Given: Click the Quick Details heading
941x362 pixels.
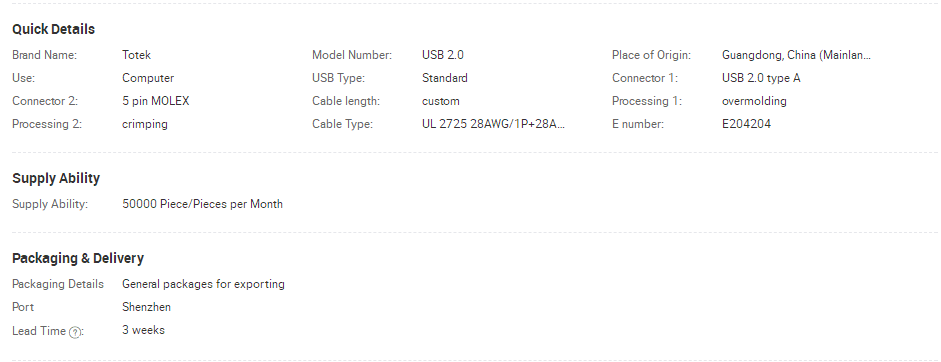Looking at the screenshot, I should [x=53, y=29].
